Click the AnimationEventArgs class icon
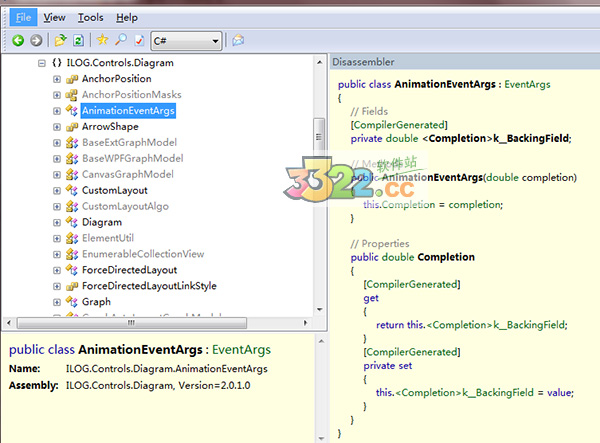The image size is (600, 443). (72, 111)
